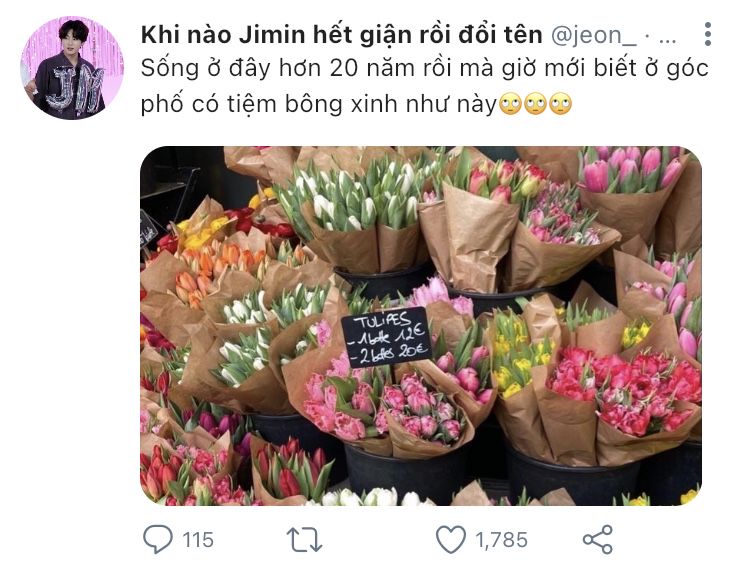
Task: Open the tulip flower shop photo
Action: [421, 326]
